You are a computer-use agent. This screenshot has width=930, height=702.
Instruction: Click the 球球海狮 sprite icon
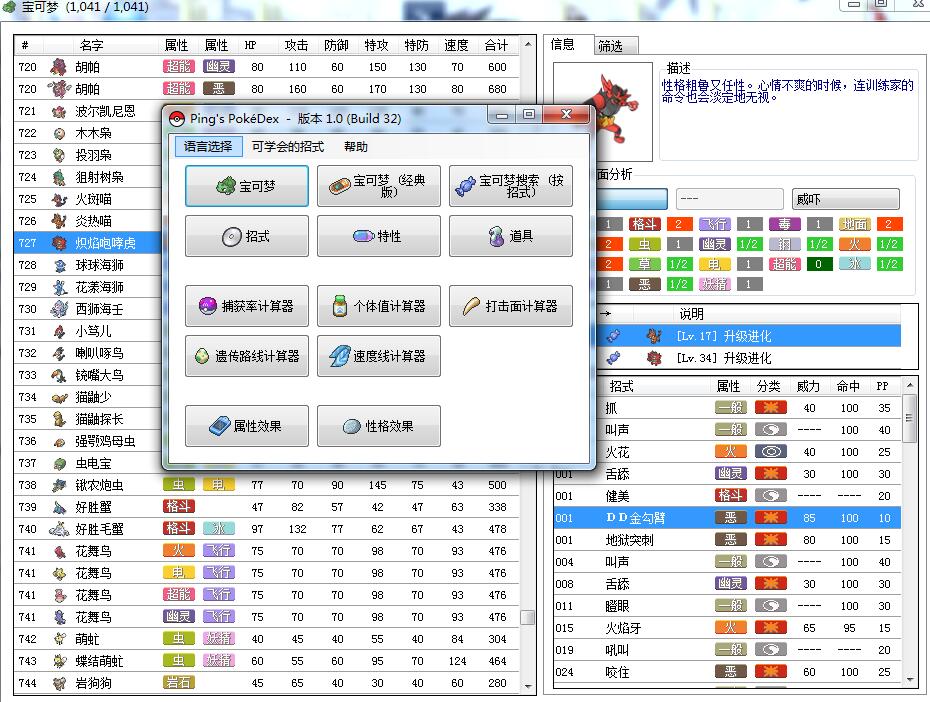[x=59, y=265]
